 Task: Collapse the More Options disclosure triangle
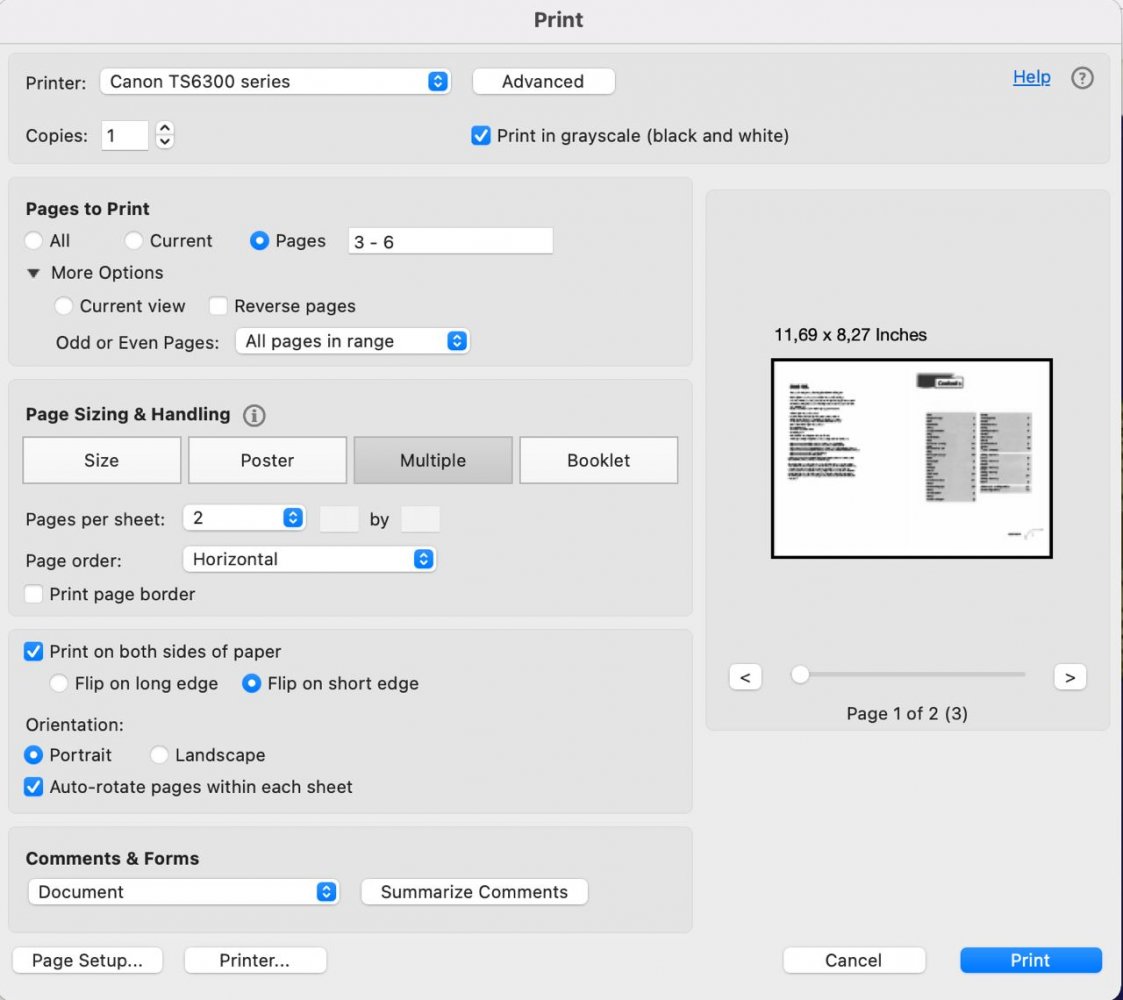34,273
